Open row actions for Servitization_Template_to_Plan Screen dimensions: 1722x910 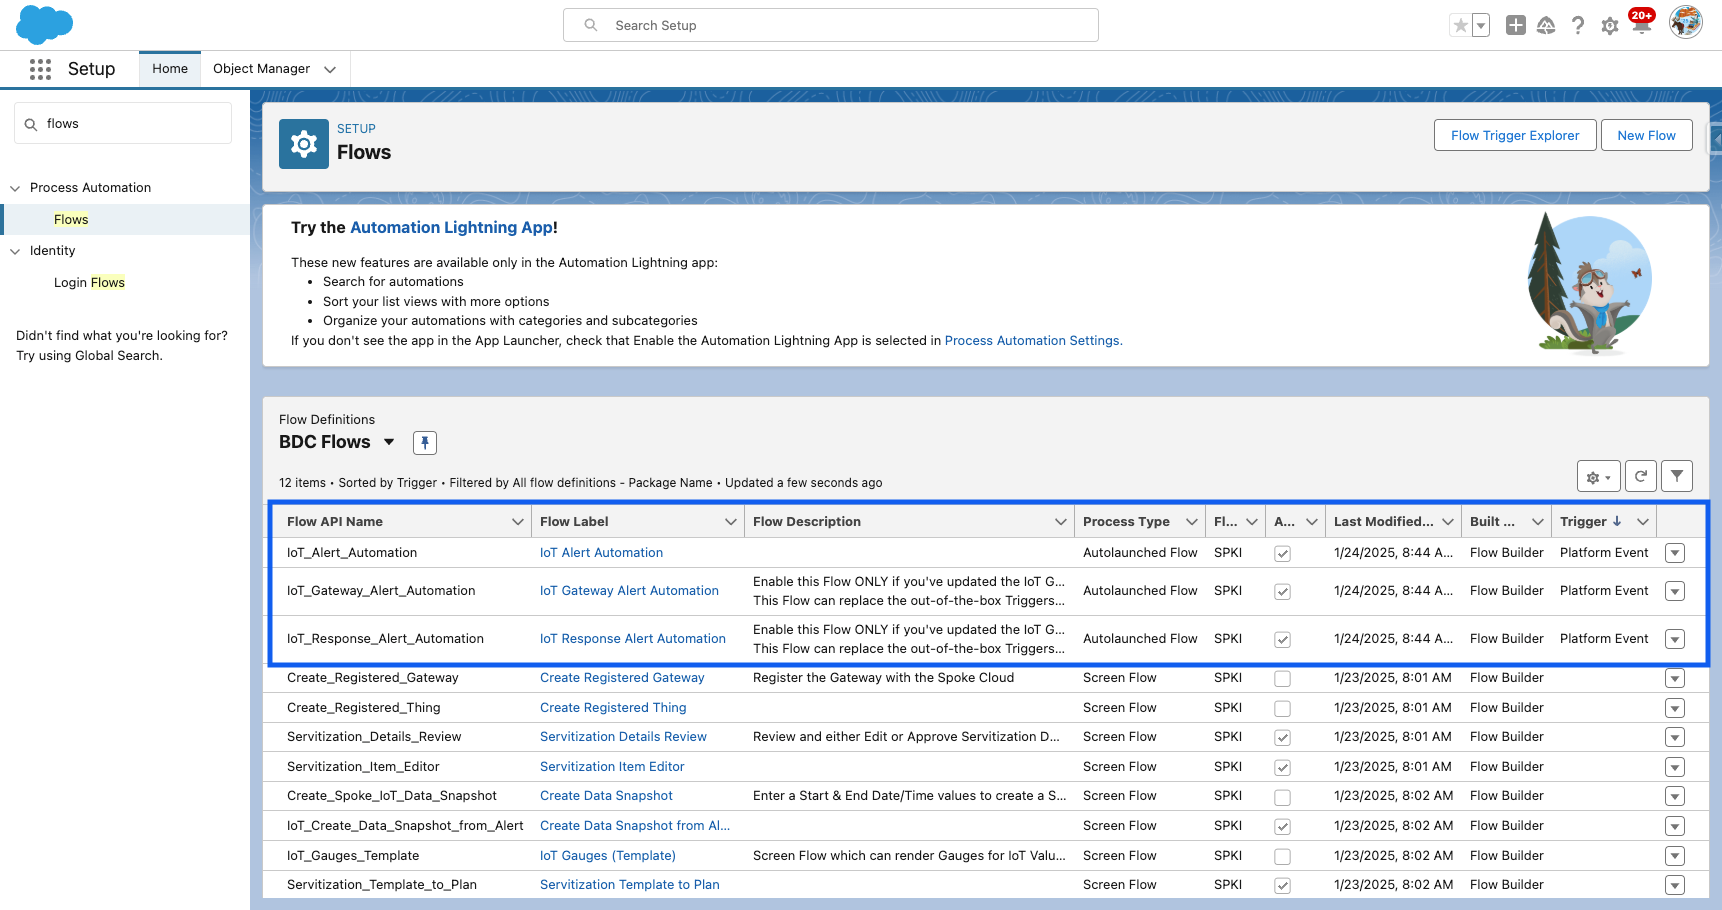point(1675,885)
